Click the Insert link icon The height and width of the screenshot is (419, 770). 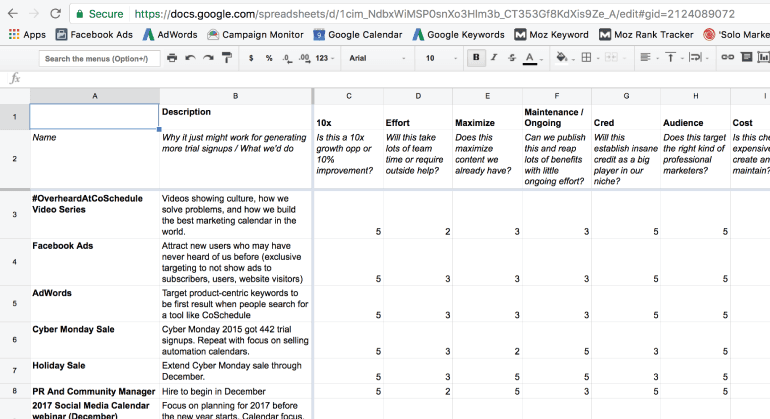pyautogui.click(x=728, y=58)
